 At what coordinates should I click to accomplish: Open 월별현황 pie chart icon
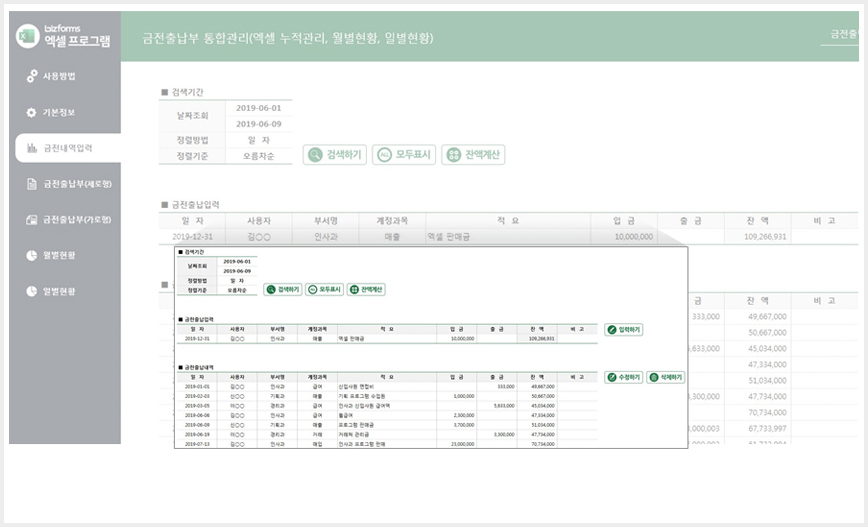pos(32,255)
